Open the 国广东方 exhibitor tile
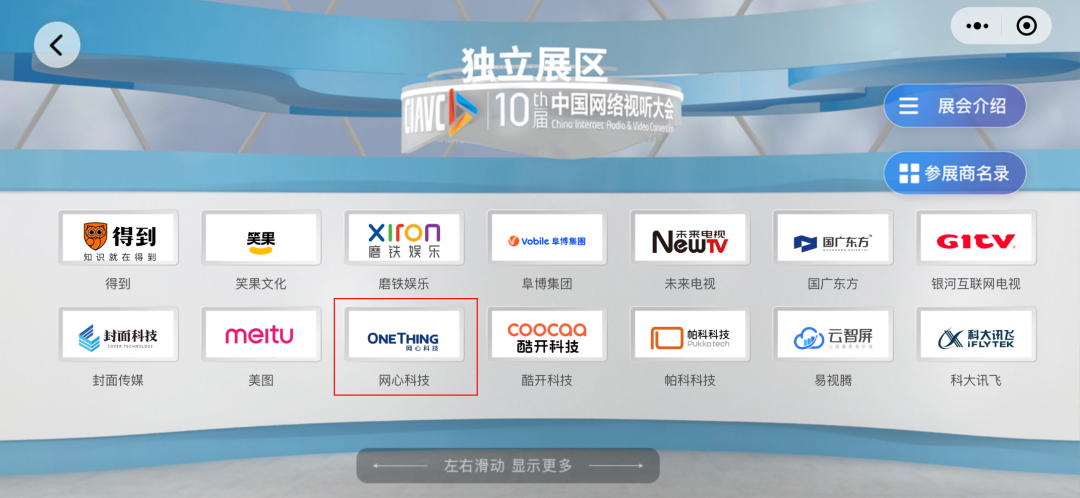 833,238
